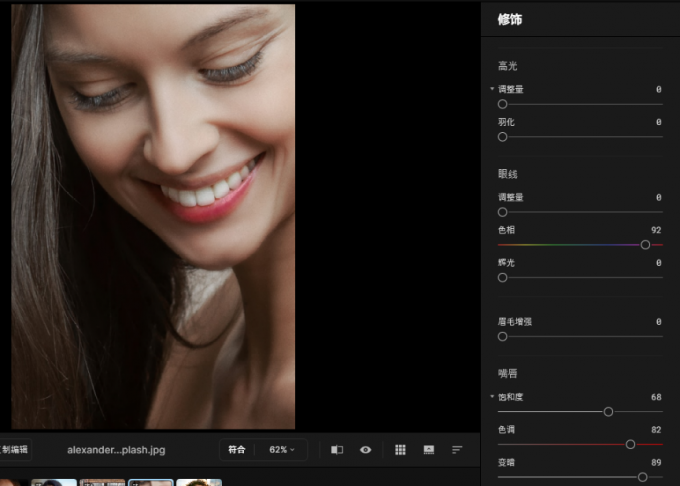Collapse the triangle beside 嘴唇 饱和度
Viewport: 680px width, 486px height.
click(492, 397)
